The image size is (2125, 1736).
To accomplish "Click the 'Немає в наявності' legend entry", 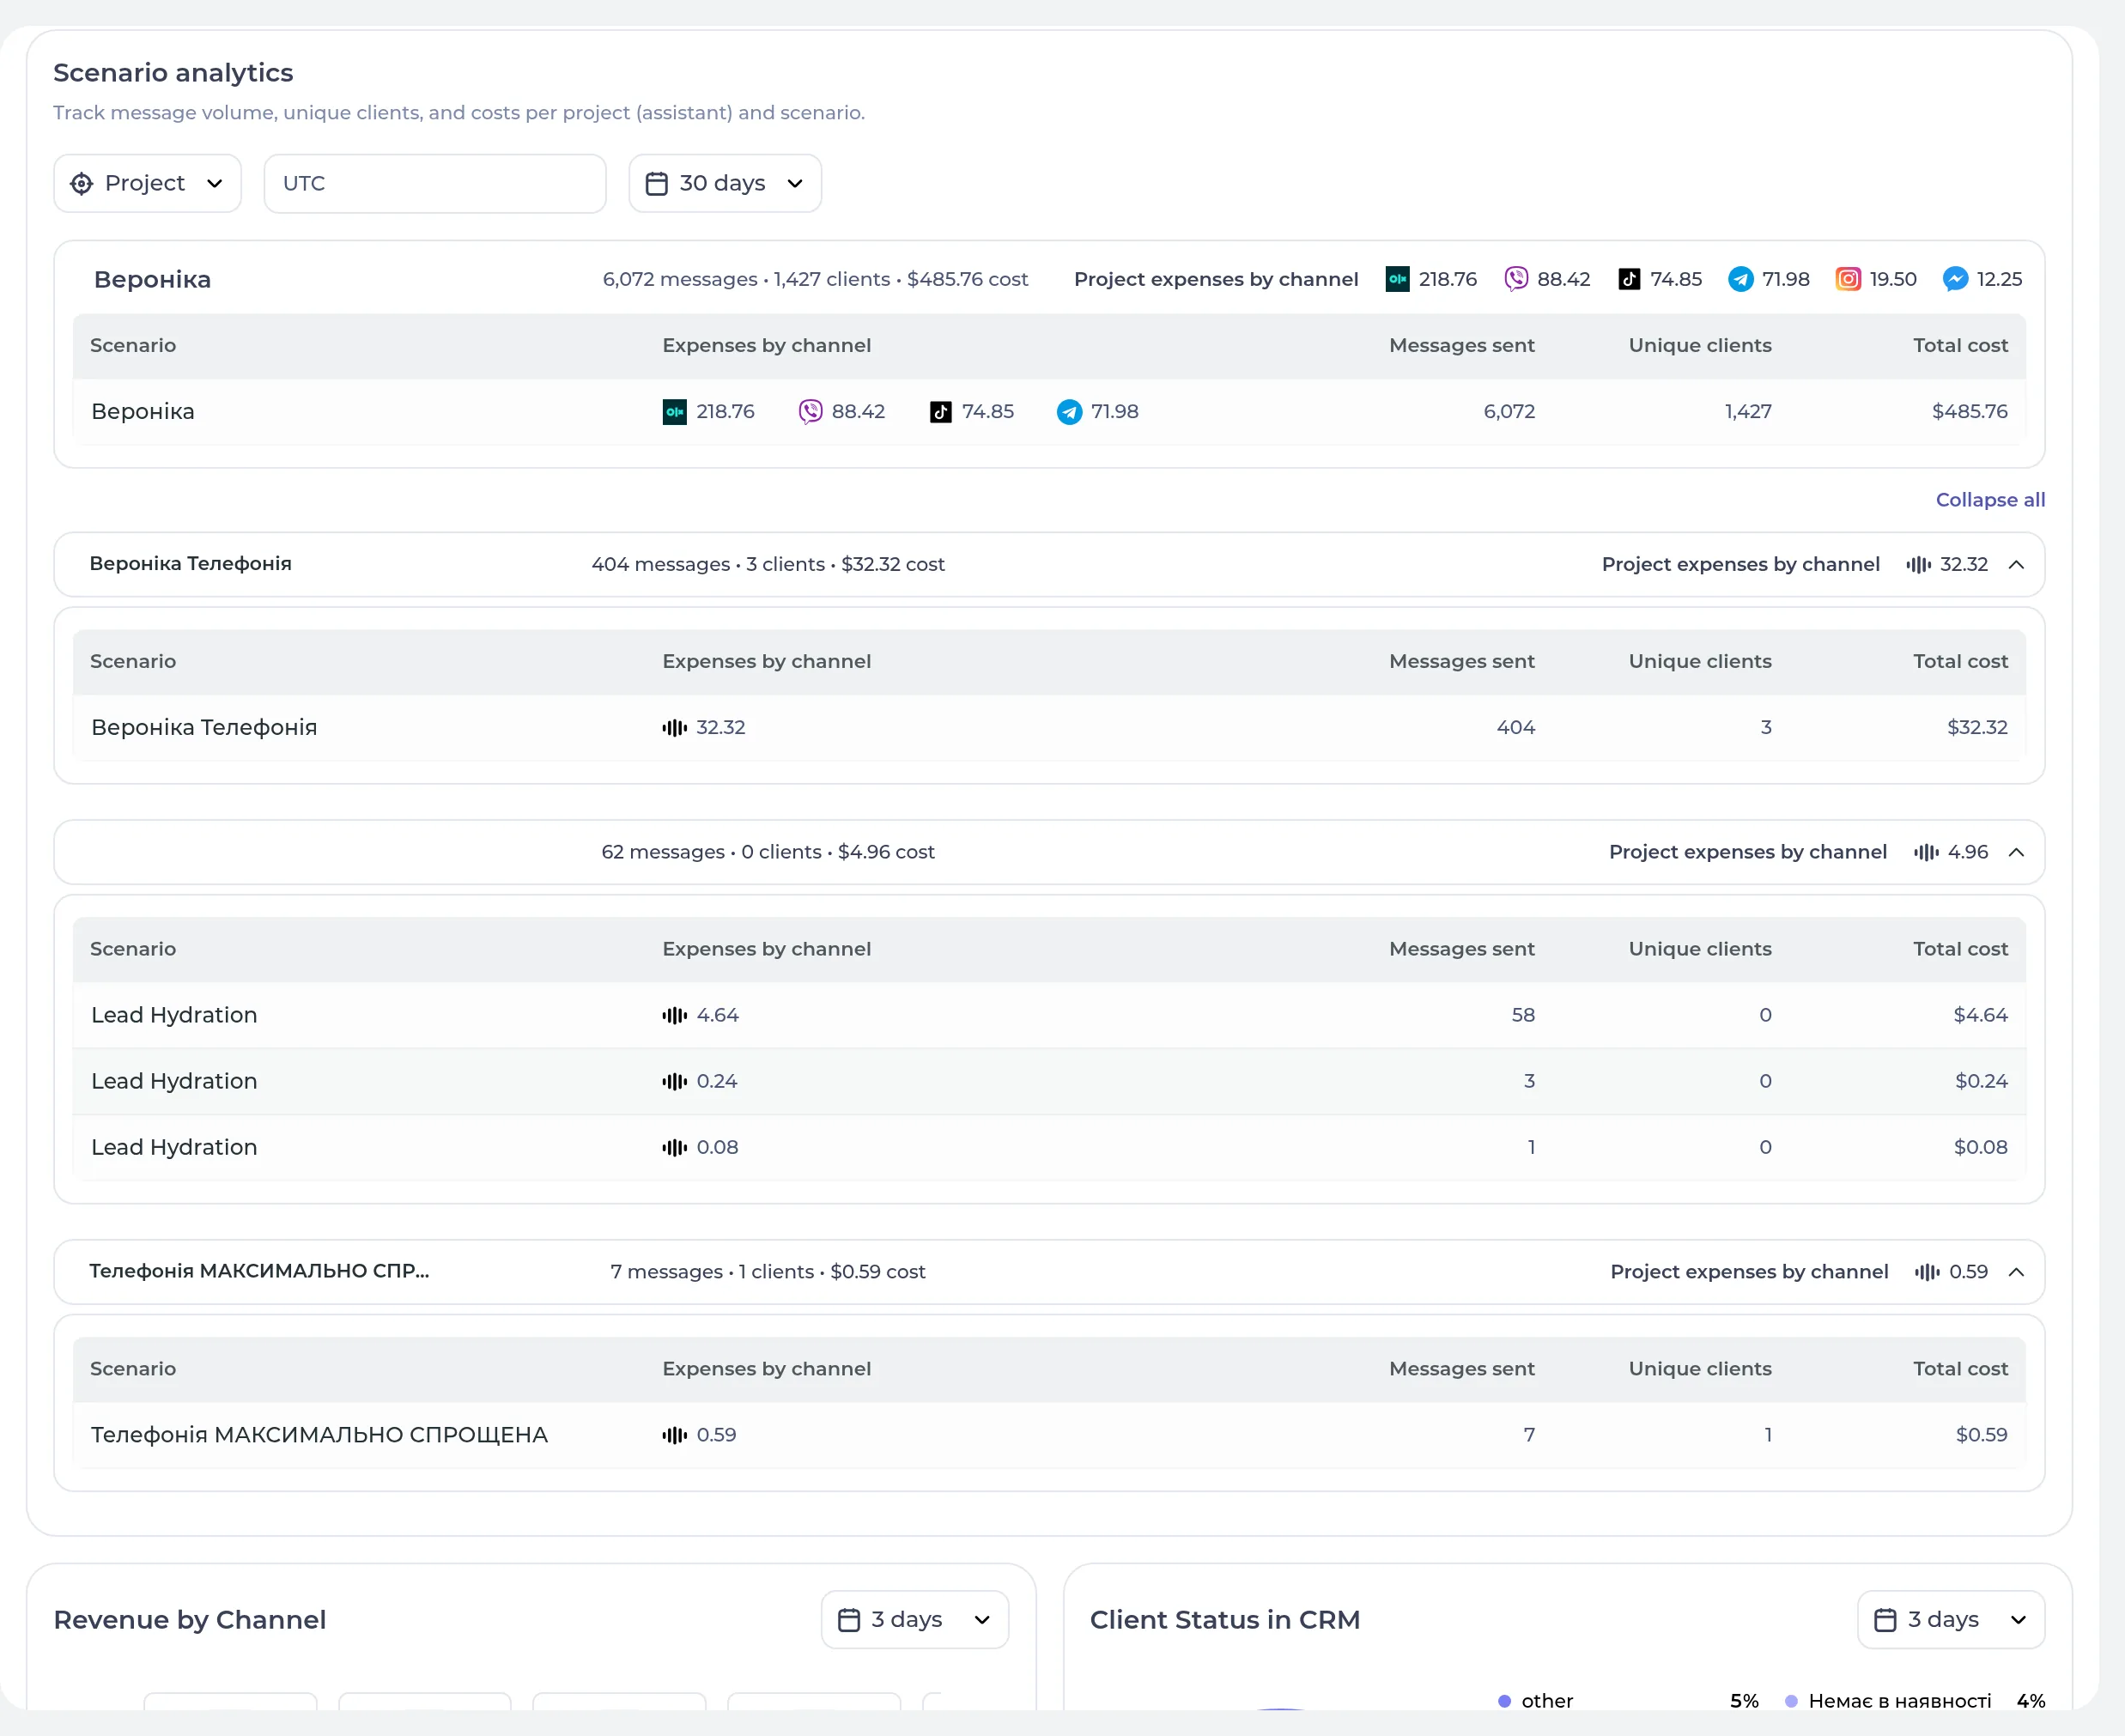I will tap(1890, 1701).
